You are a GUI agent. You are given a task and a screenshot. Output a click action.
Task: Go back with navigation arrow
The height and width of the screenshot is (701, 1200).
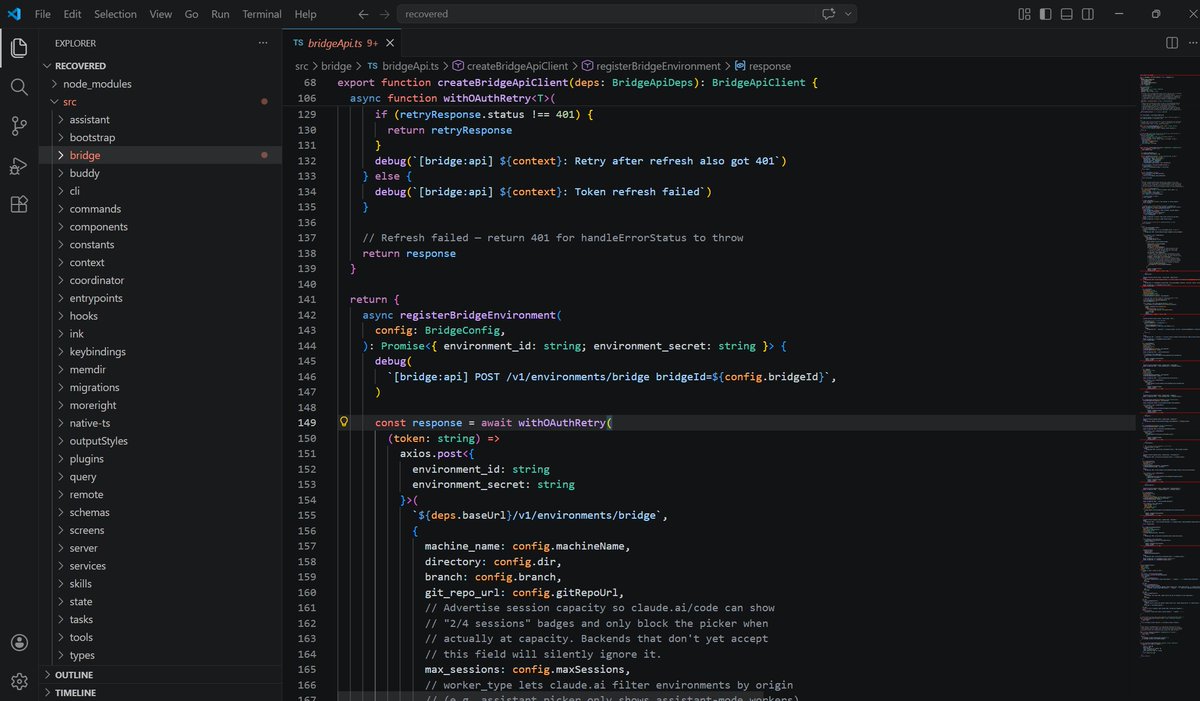pos(363,14)
